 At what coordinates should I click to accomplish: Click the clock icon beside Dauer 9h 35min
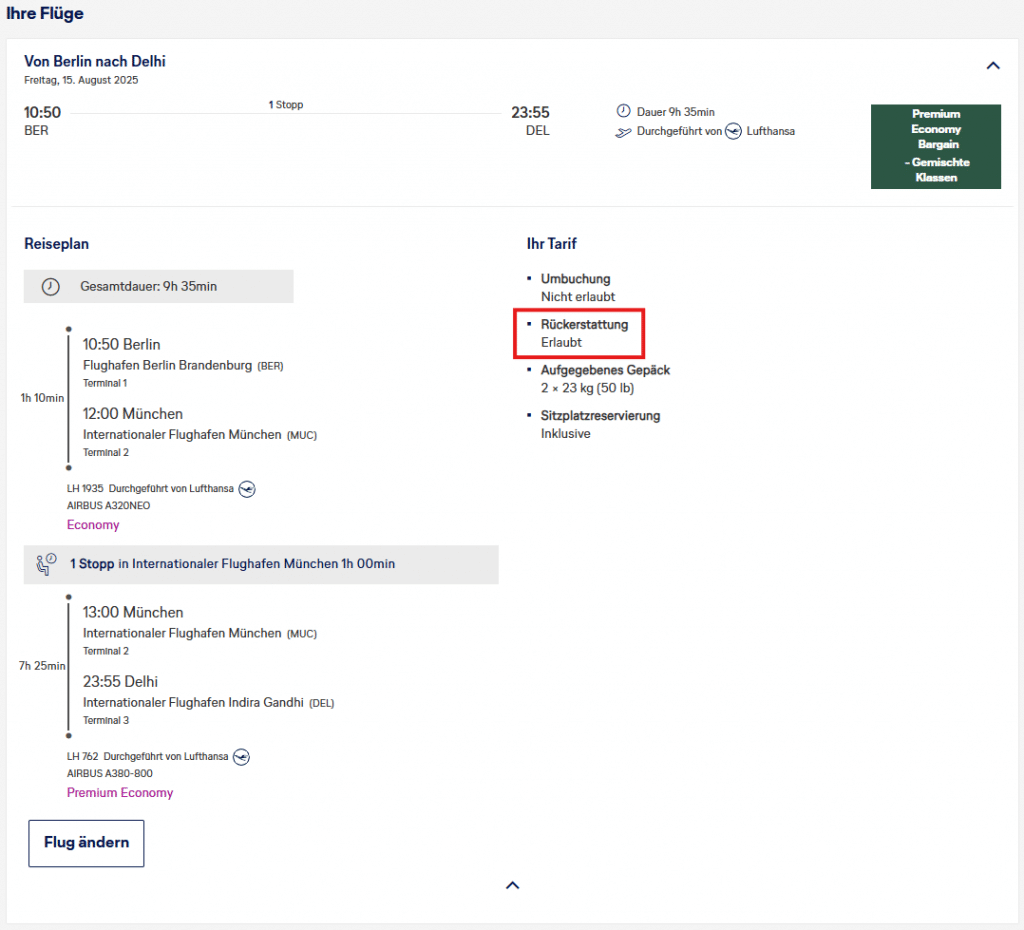pyautogui.click(x=624, y=111)
